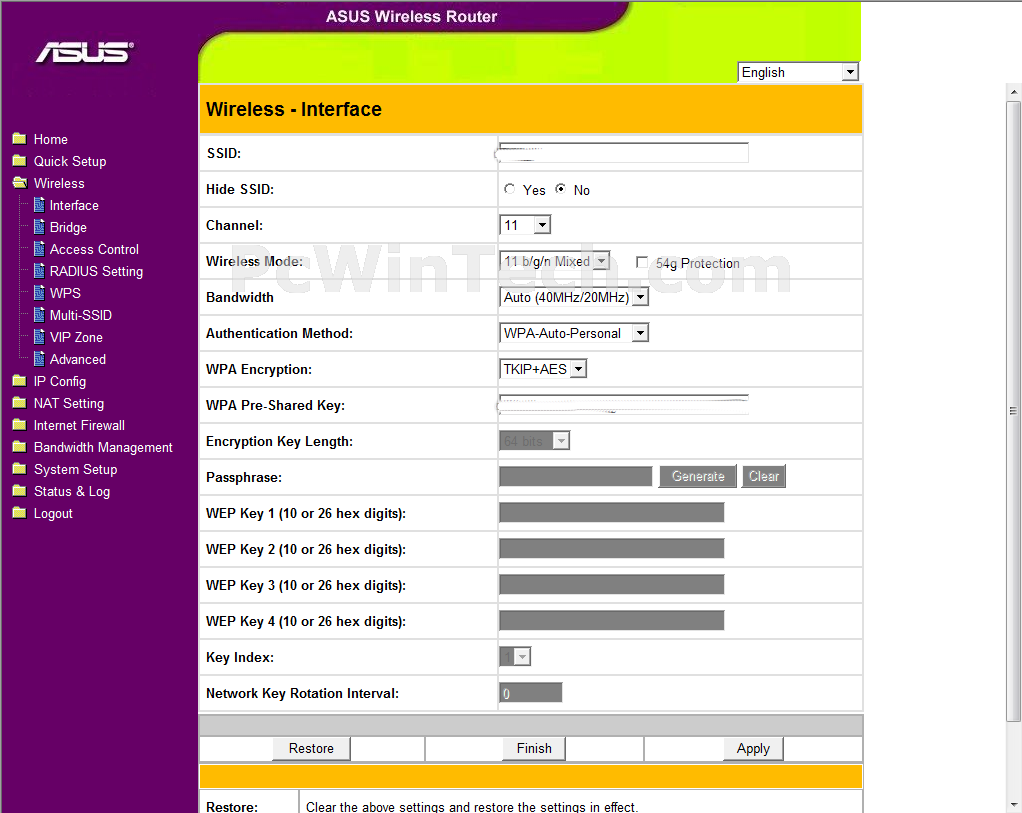Click the Home folder icon

pyautogui.click(x=20, y=139)
